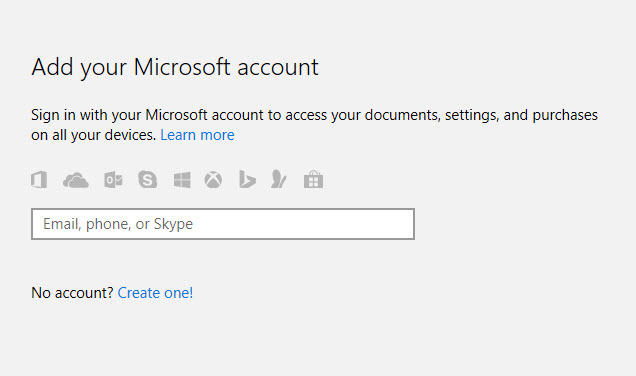Click the Store shopping bag icon
The height and width of the screenshot is (376, 636).
[x=314, y=179]
